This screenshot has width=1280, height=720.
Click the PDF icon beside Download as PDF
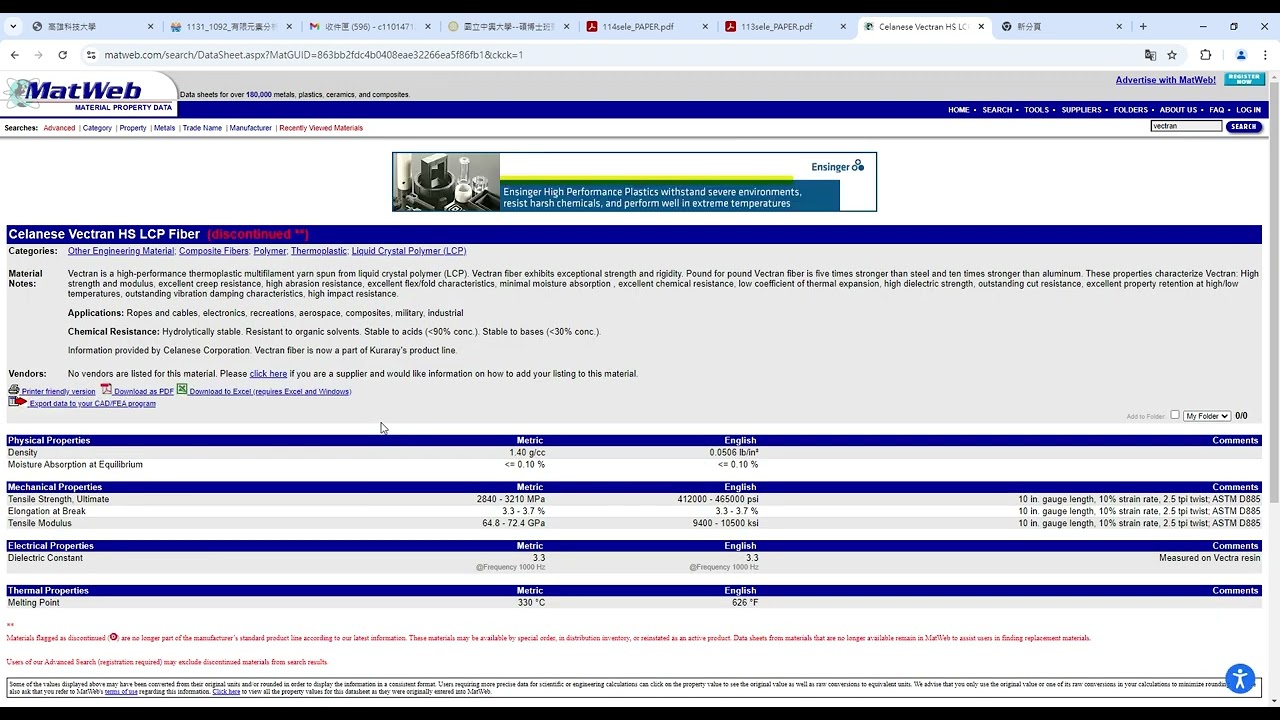[x=106, y=390]
